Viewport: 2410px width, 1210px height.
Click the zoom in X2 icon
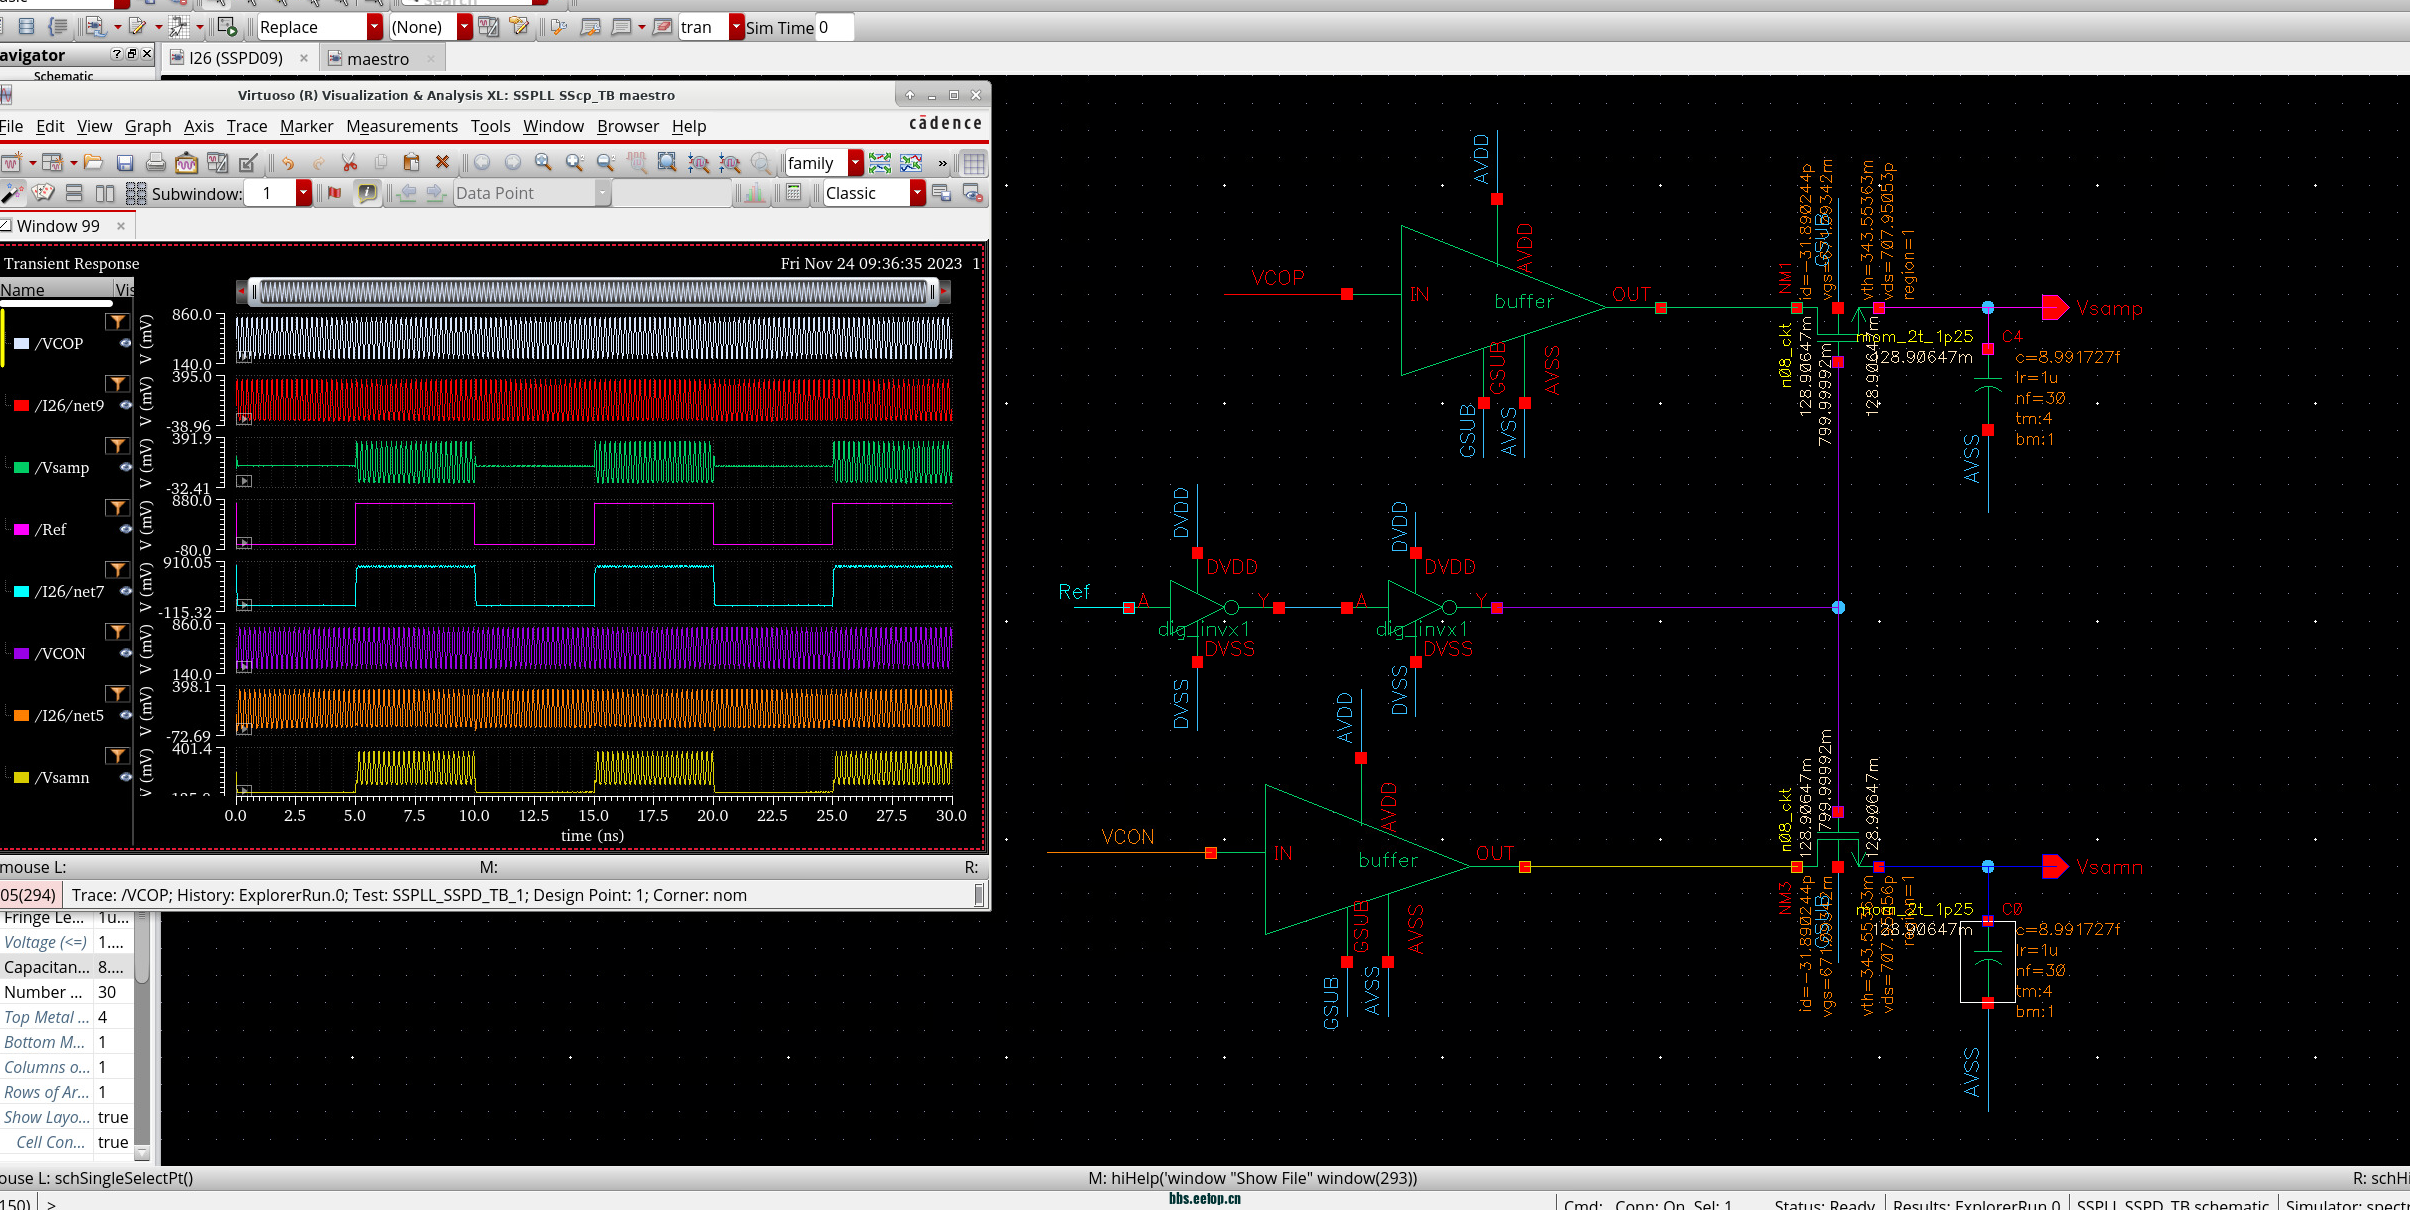pyautogui.click(x=574, y=162)
